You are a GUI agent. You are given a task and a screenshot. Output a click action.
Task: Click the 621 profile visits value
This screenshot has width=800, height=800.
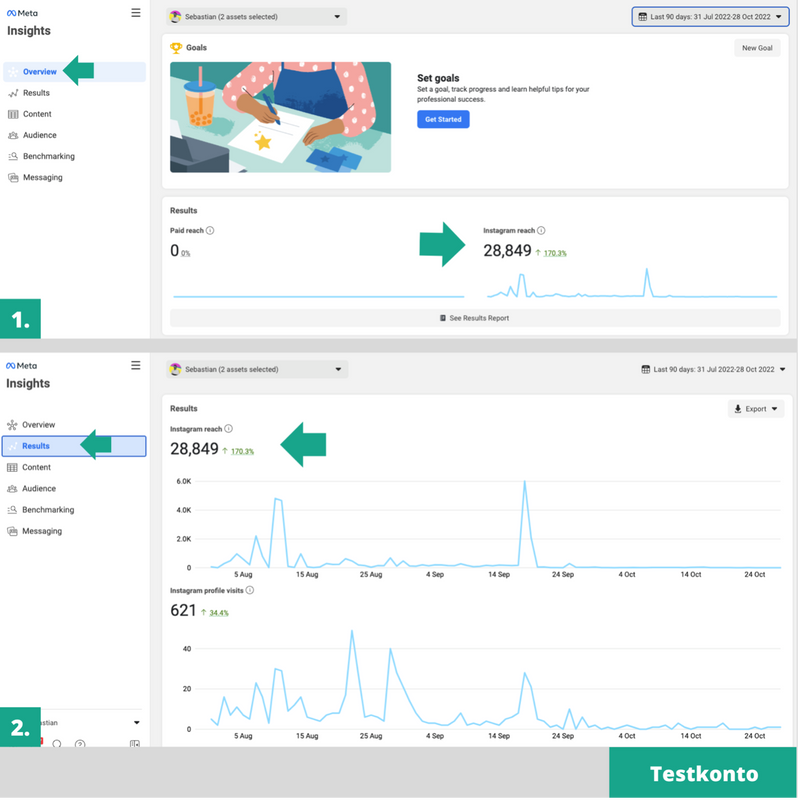tap(184, 611)
